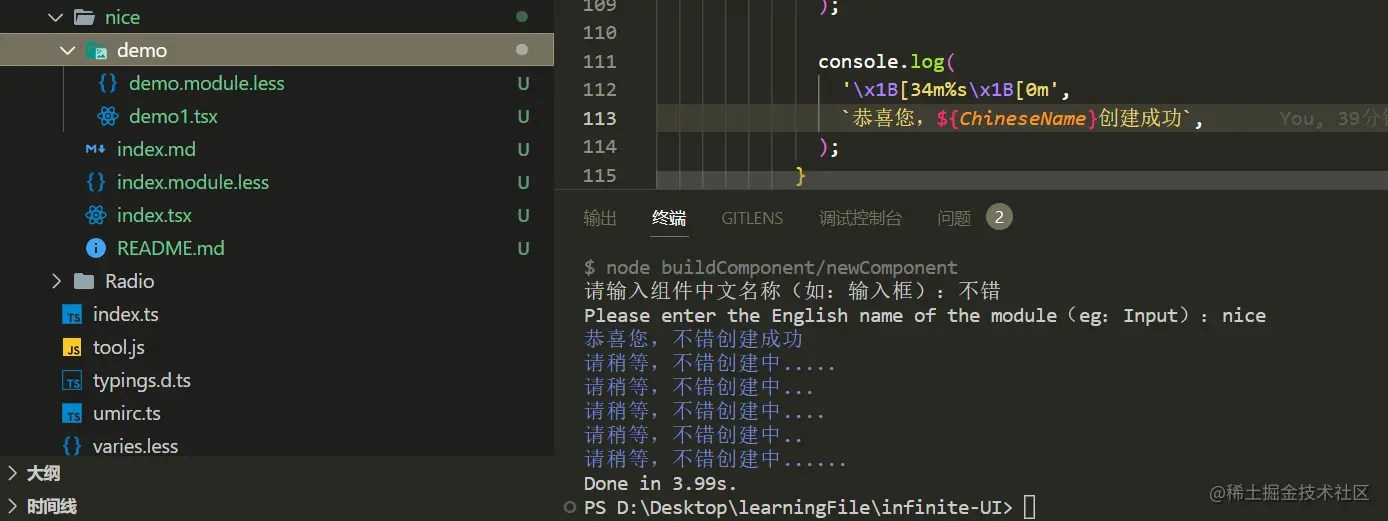1388x521 pixels.
Task: Expand the 时间线 timeline section
Action: pyautogui.click(x=13, y=506)
